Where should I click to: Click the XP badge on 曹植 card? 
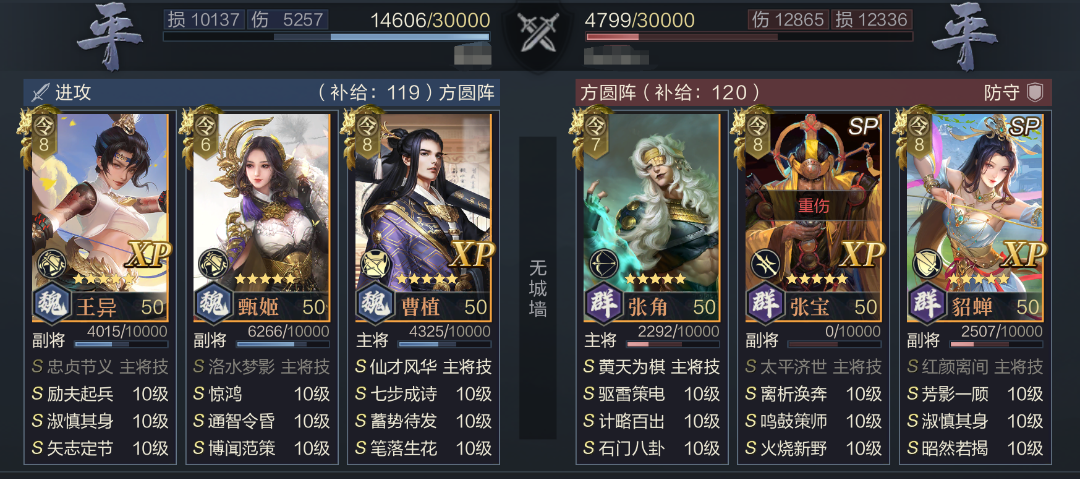click(x=470, y=256)
